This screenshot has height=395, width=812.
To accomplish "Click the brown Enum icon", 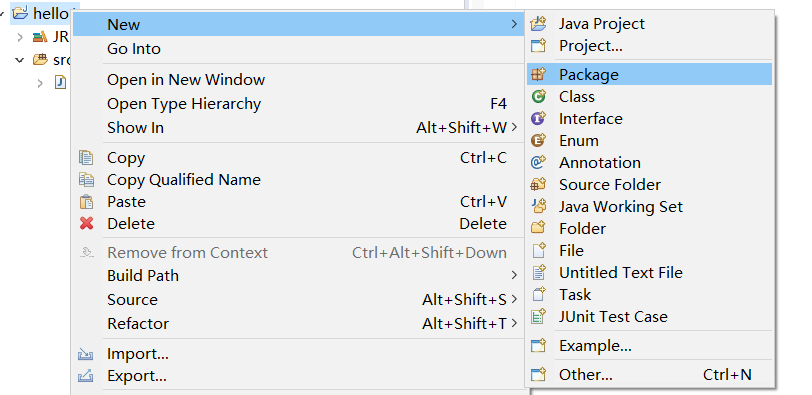I will click(539, 140).
